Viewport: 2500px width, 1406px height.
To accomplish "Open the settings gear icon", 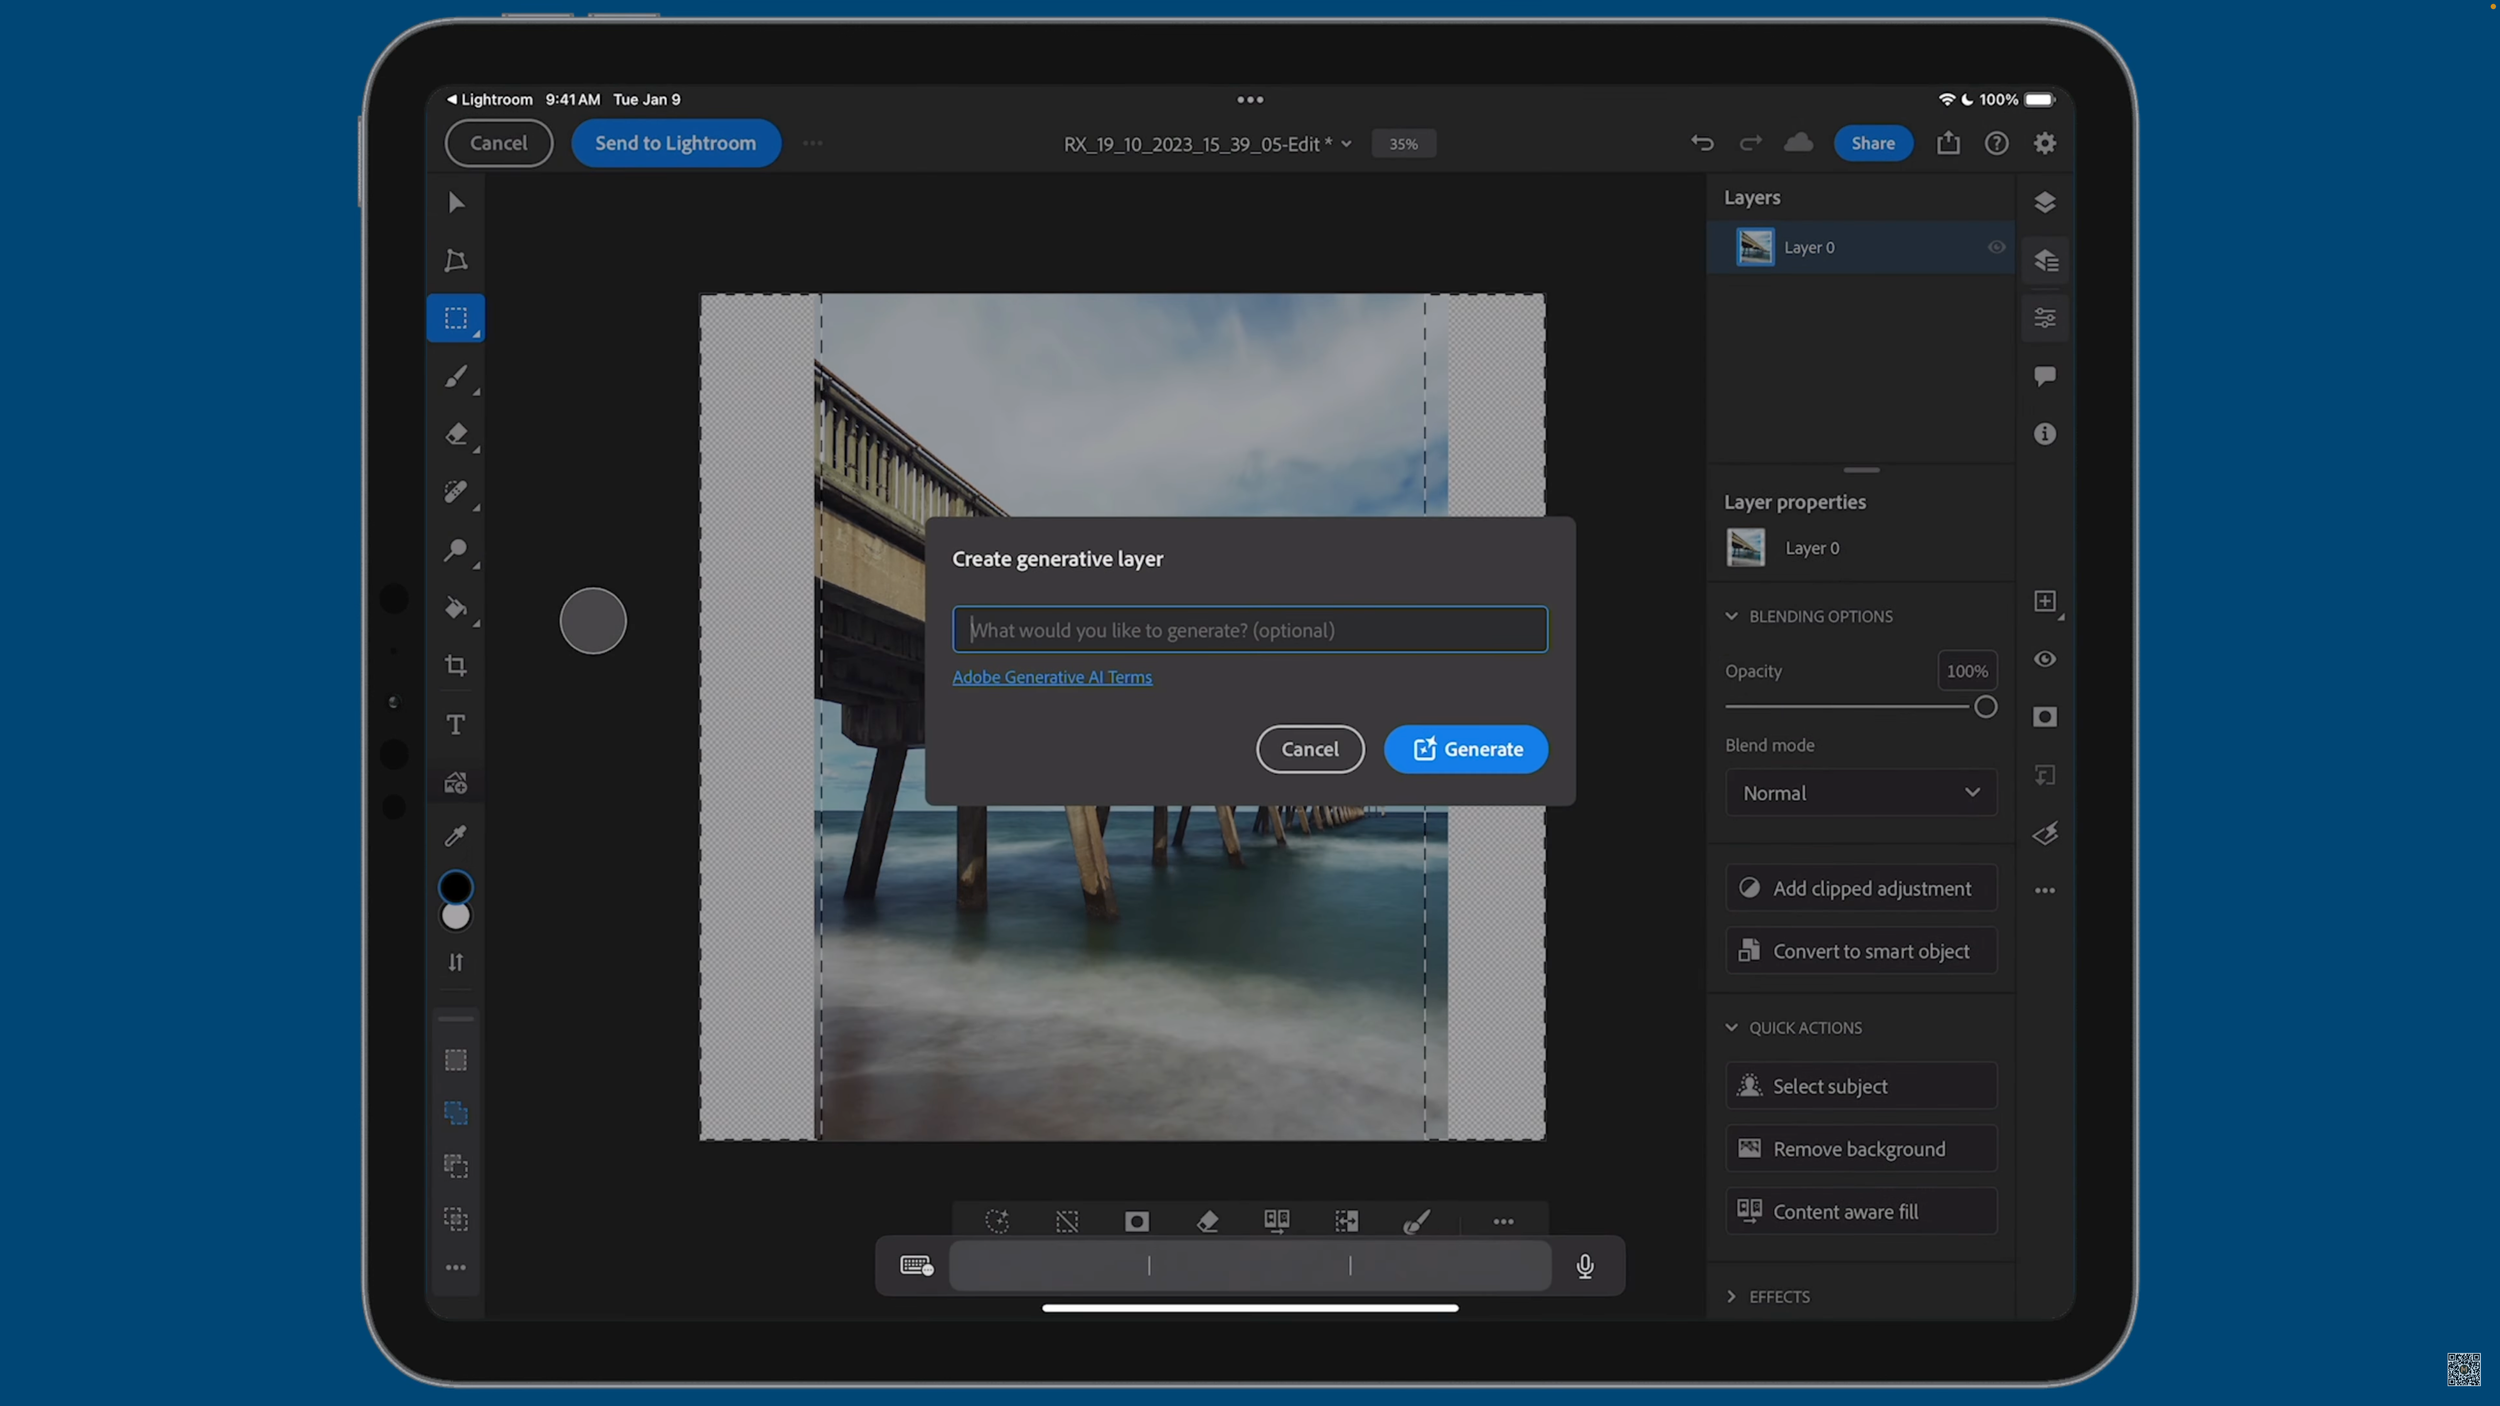I will (x=2045, y=143).
